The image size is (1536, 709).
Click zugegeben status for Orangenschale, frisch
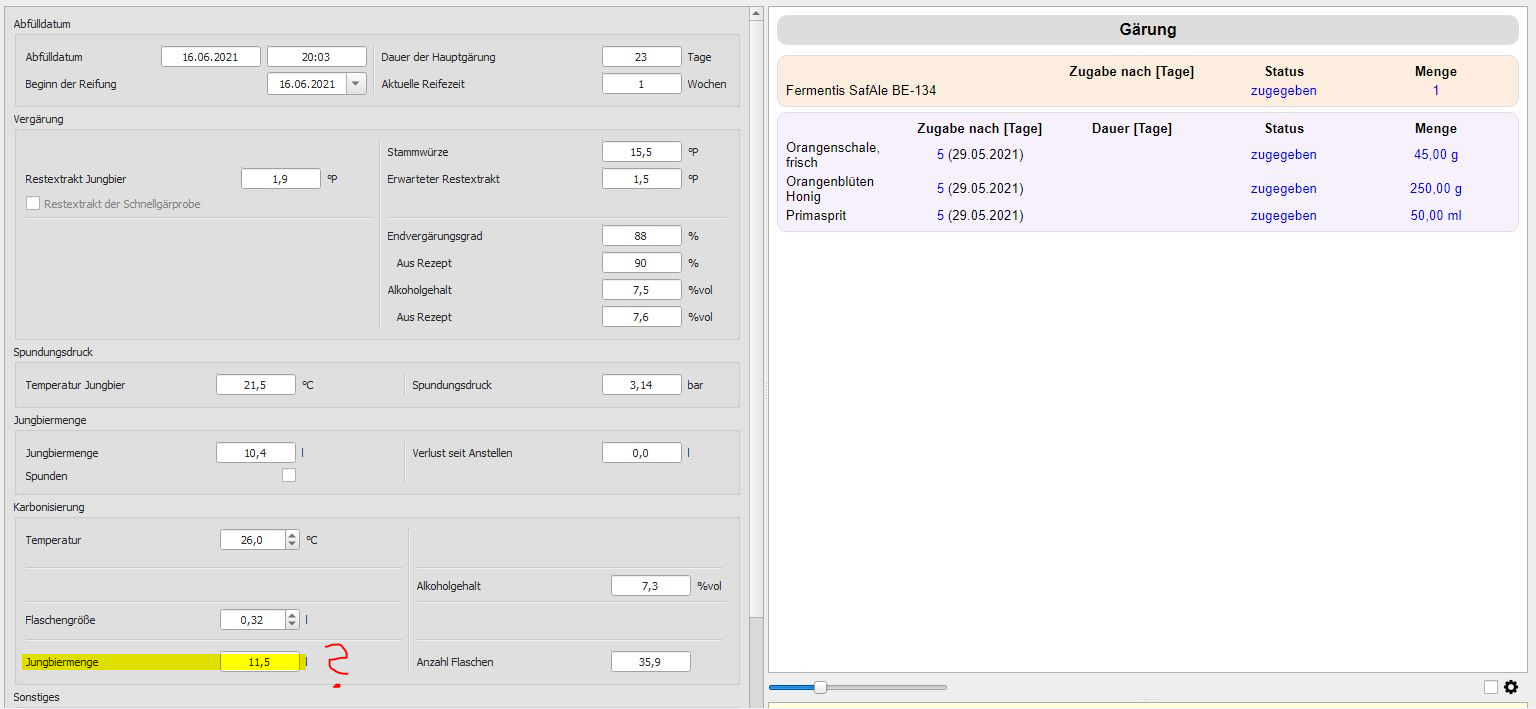click(x=1283, y=155)
